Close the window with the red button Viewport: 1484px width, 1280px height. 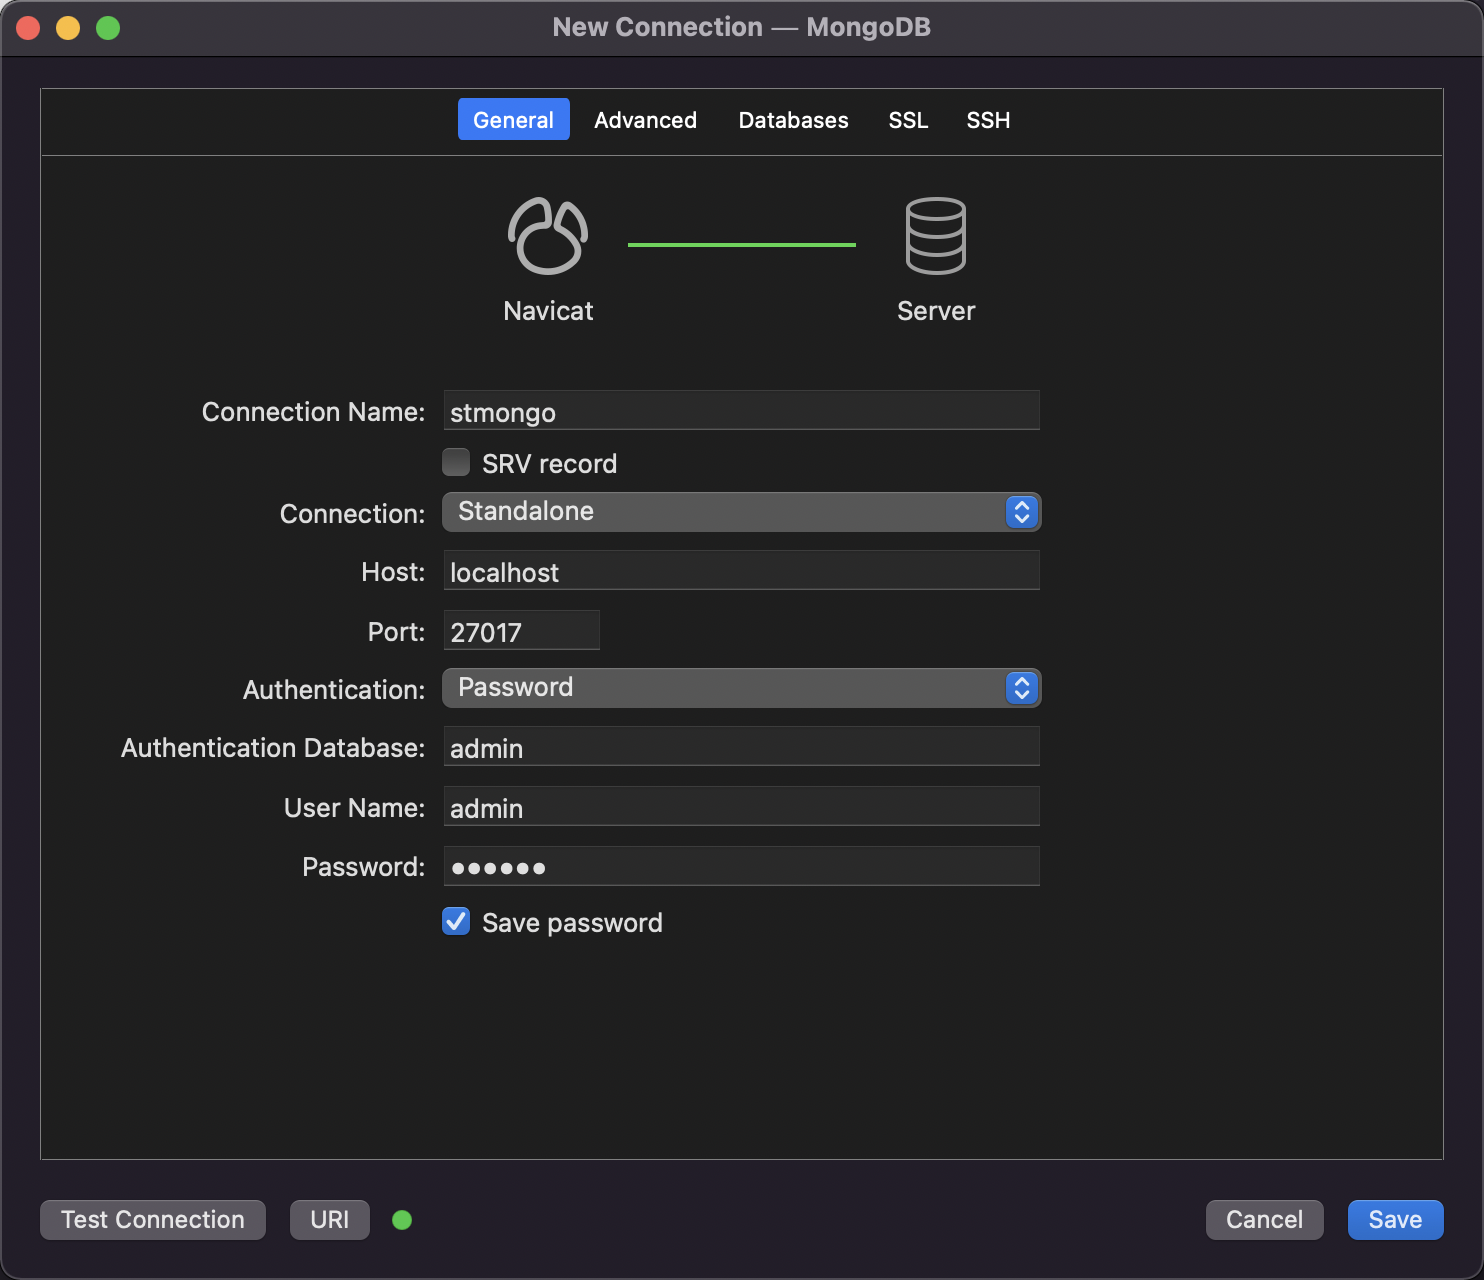(28, 28)
